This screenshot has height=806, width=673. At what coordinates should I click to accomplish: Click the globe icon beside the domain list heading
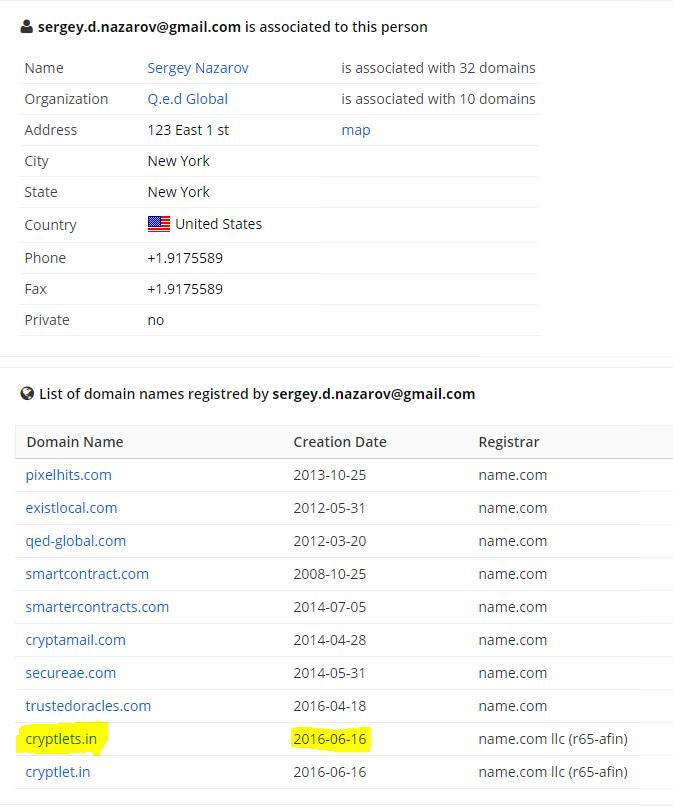[x=27, y=394]
